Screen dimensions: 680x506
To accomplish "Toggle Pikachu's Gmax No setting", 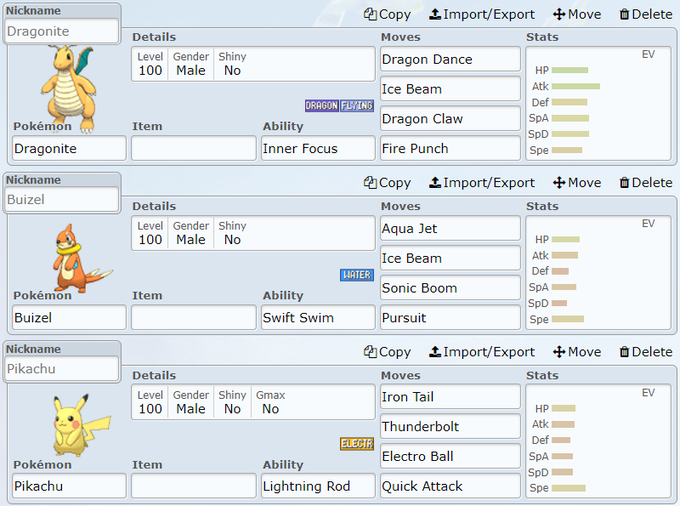I will coord(270,402).
